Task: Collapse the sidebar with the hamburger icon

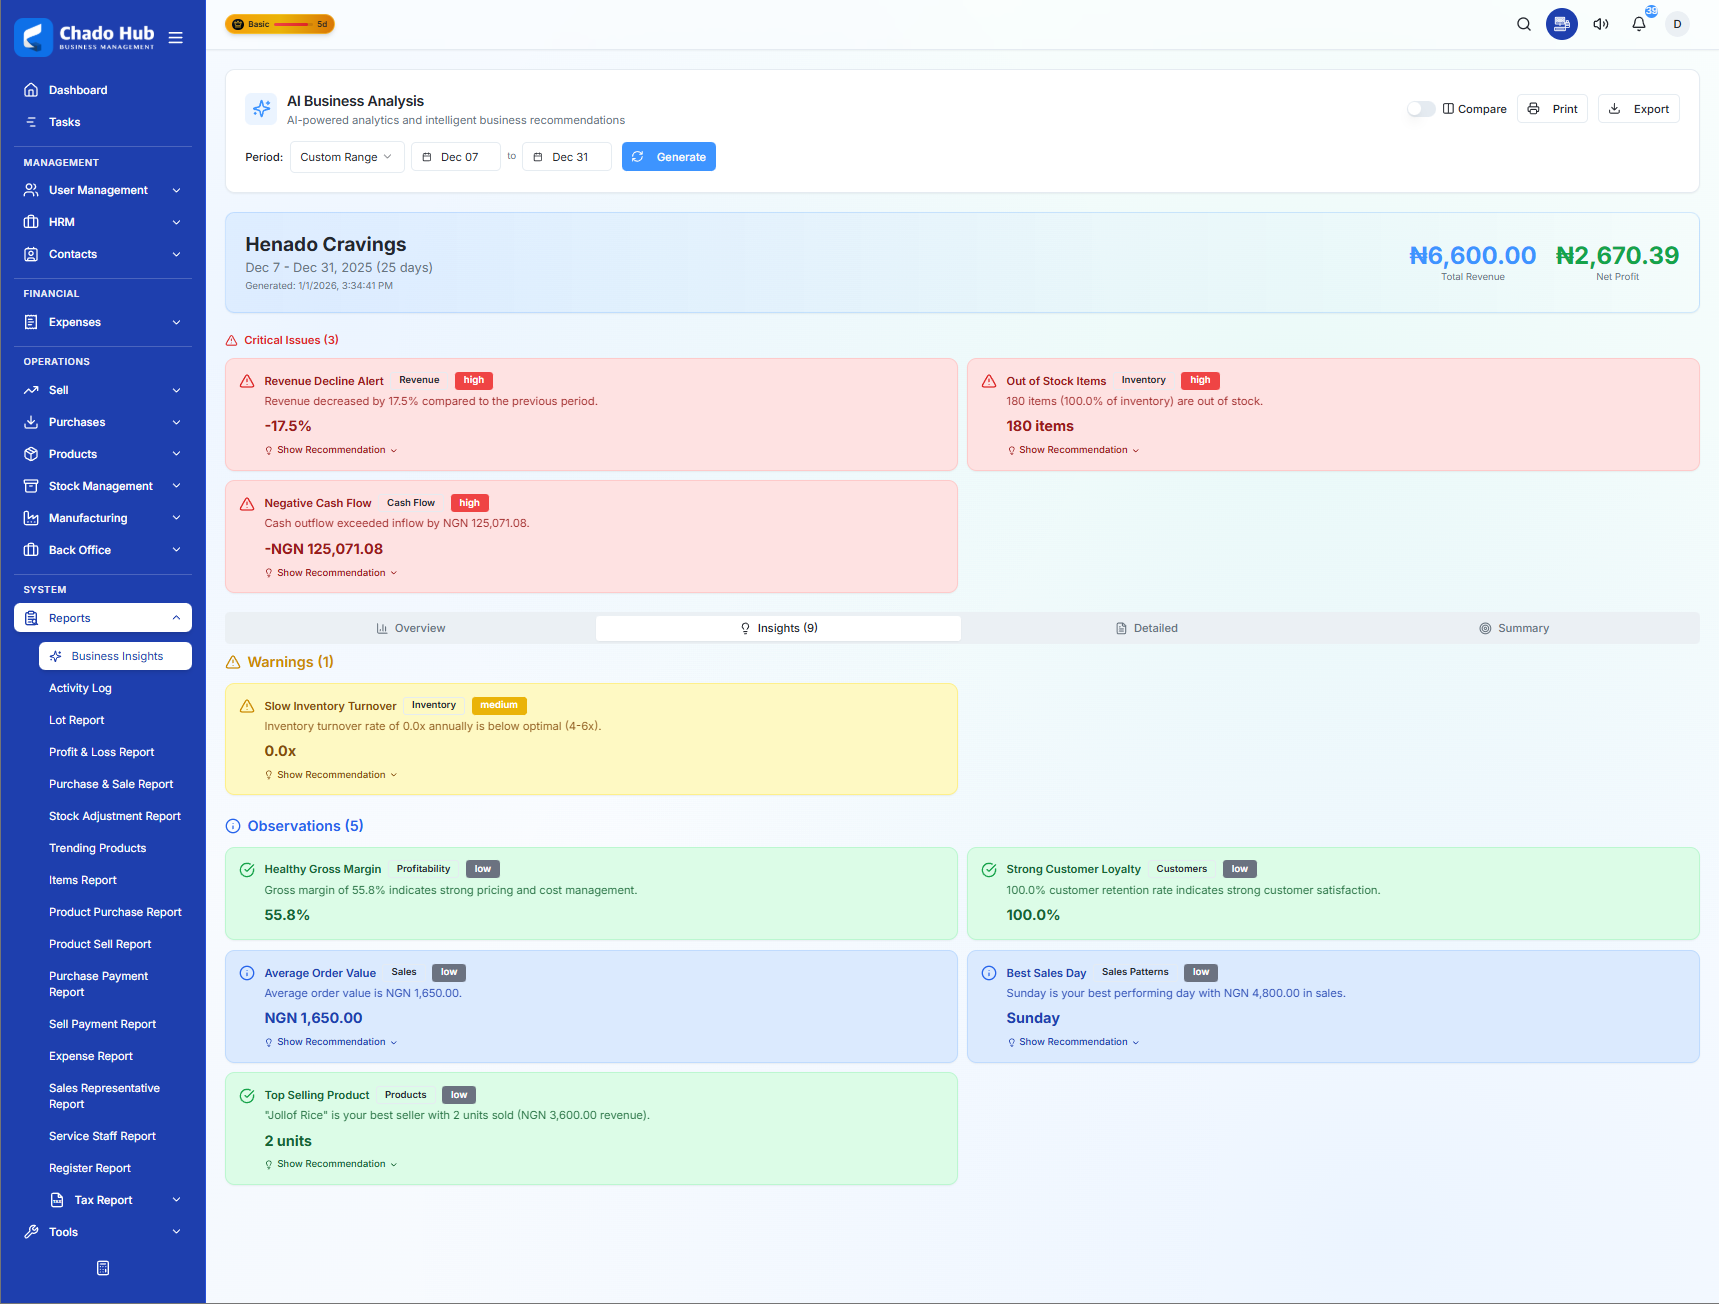Action: [x=176, y=37]
